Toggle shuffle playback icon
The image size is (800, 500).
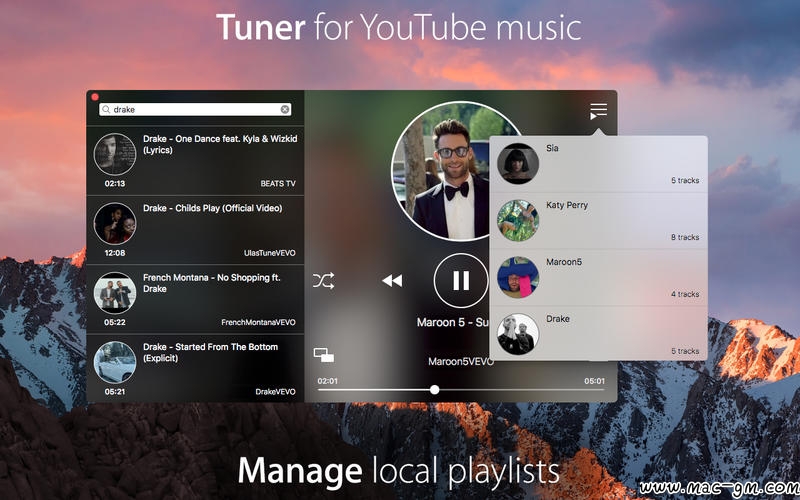tap(323, 281)
